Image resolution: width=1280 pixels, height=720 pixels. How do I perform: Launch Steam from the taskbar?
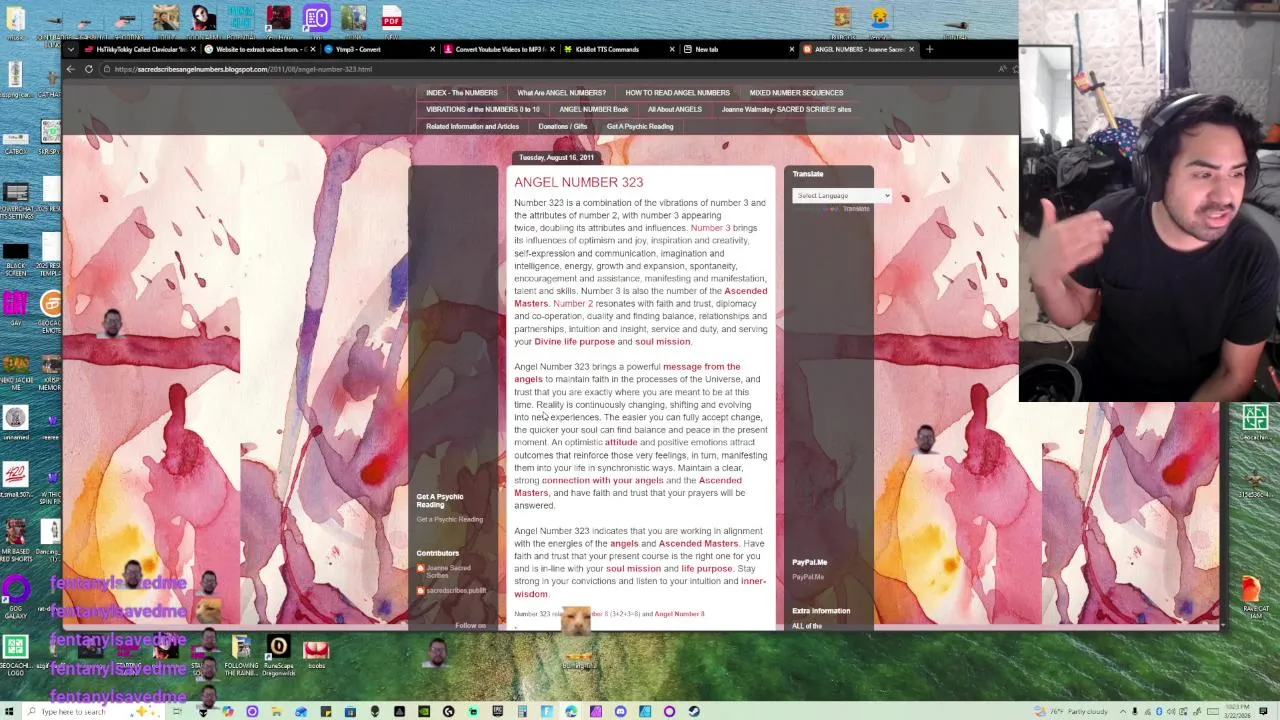coord(694,711)
